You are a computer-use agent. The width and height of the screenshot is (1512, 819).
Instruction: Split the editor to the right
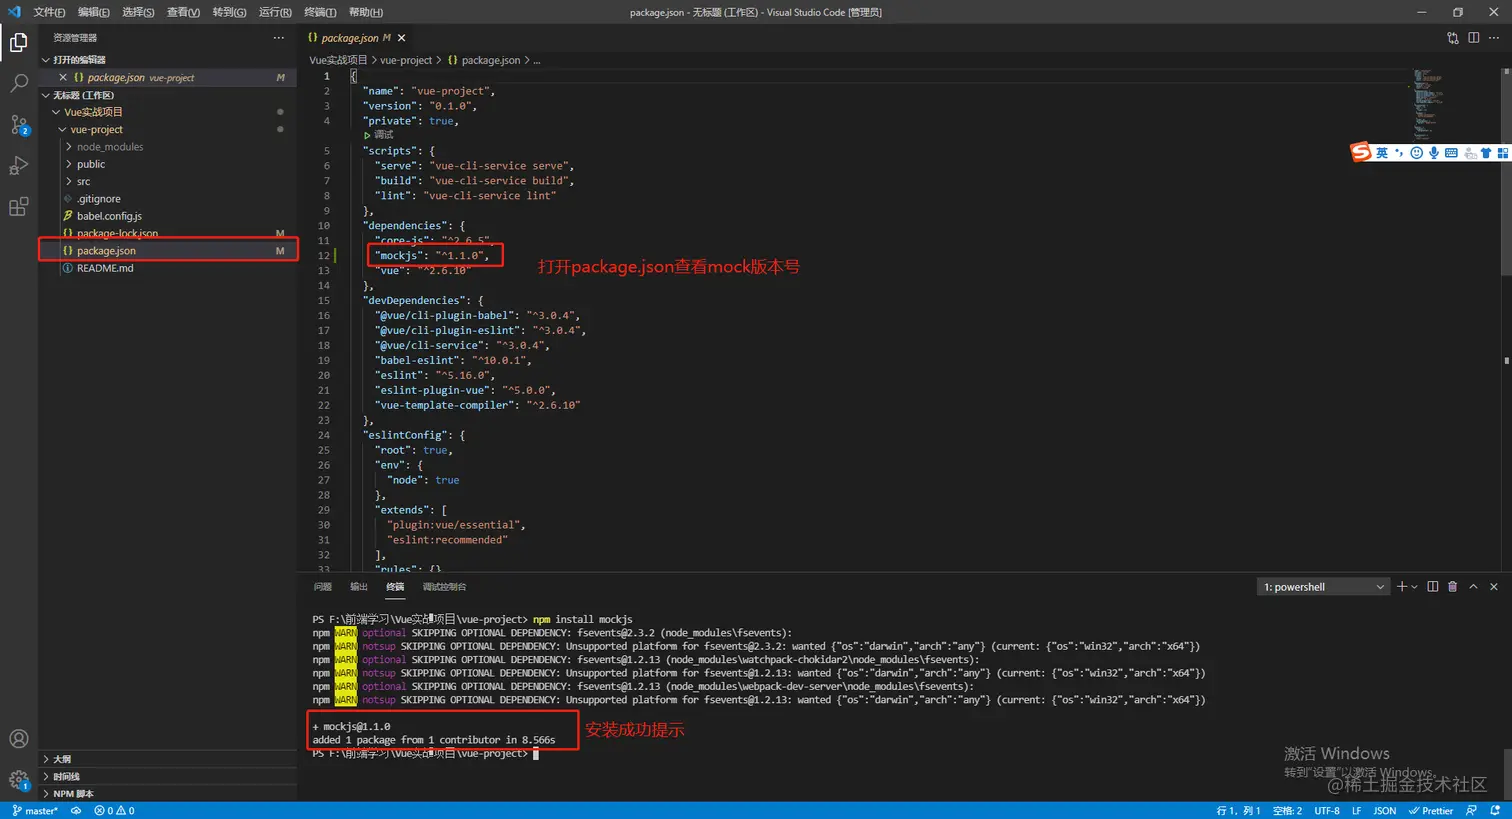1474,38
